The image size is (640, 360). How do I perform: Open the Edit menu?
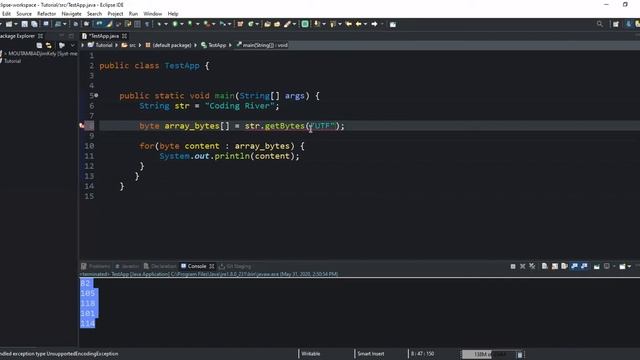click(7, 14)
